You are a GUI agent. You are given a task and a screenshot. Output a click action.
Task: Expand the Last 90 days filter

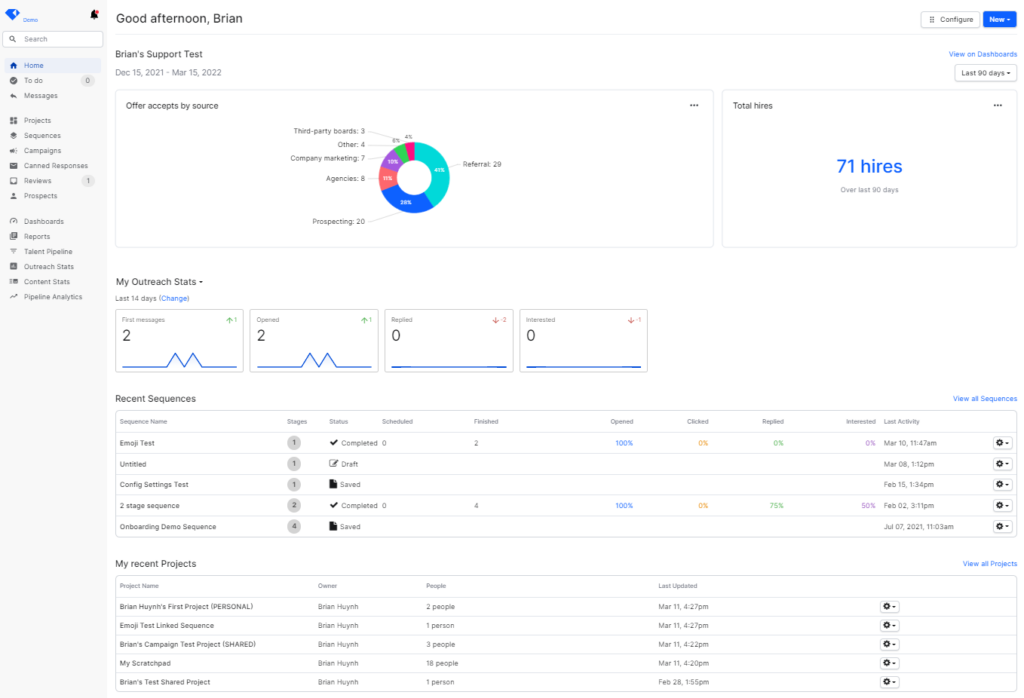[985, 72]
